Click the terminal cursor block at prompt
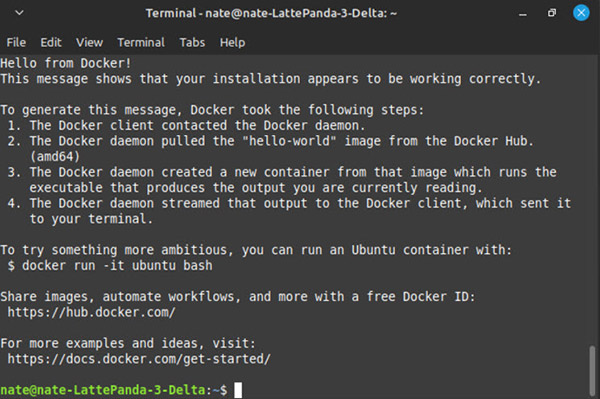The image size is (600, 399). point(238,390)
